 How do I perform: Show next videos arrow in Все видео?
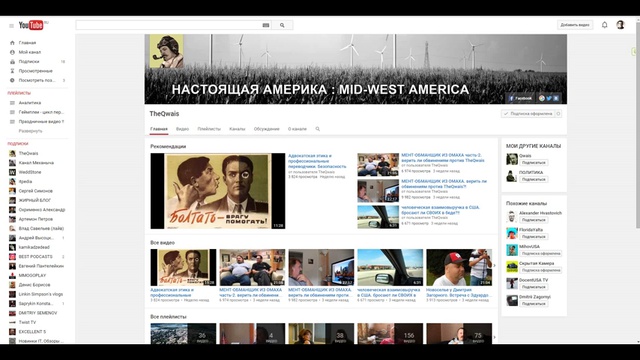(495, 266)
